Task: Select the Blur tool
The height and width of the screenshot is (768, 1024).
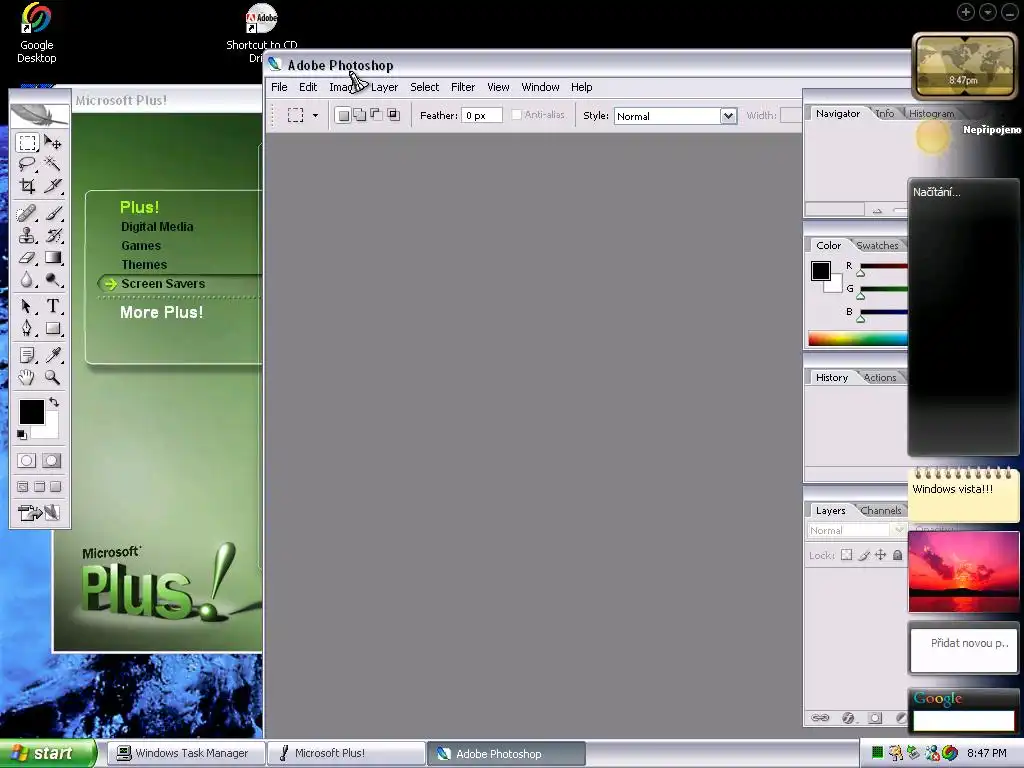Action: [27, 280]
